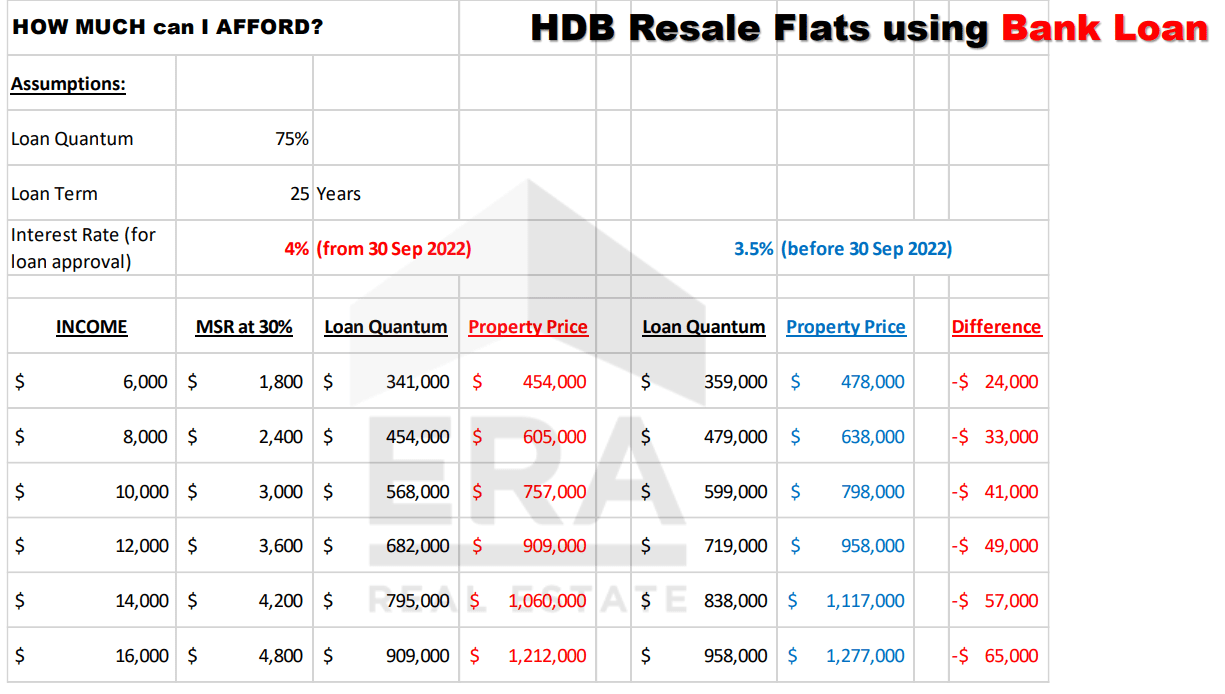The width and height of the screenshot is (1225, 694).
Task: Click the 'HOW MUCH can I AFFORD?' title cell
Action: tap(167, 27)
